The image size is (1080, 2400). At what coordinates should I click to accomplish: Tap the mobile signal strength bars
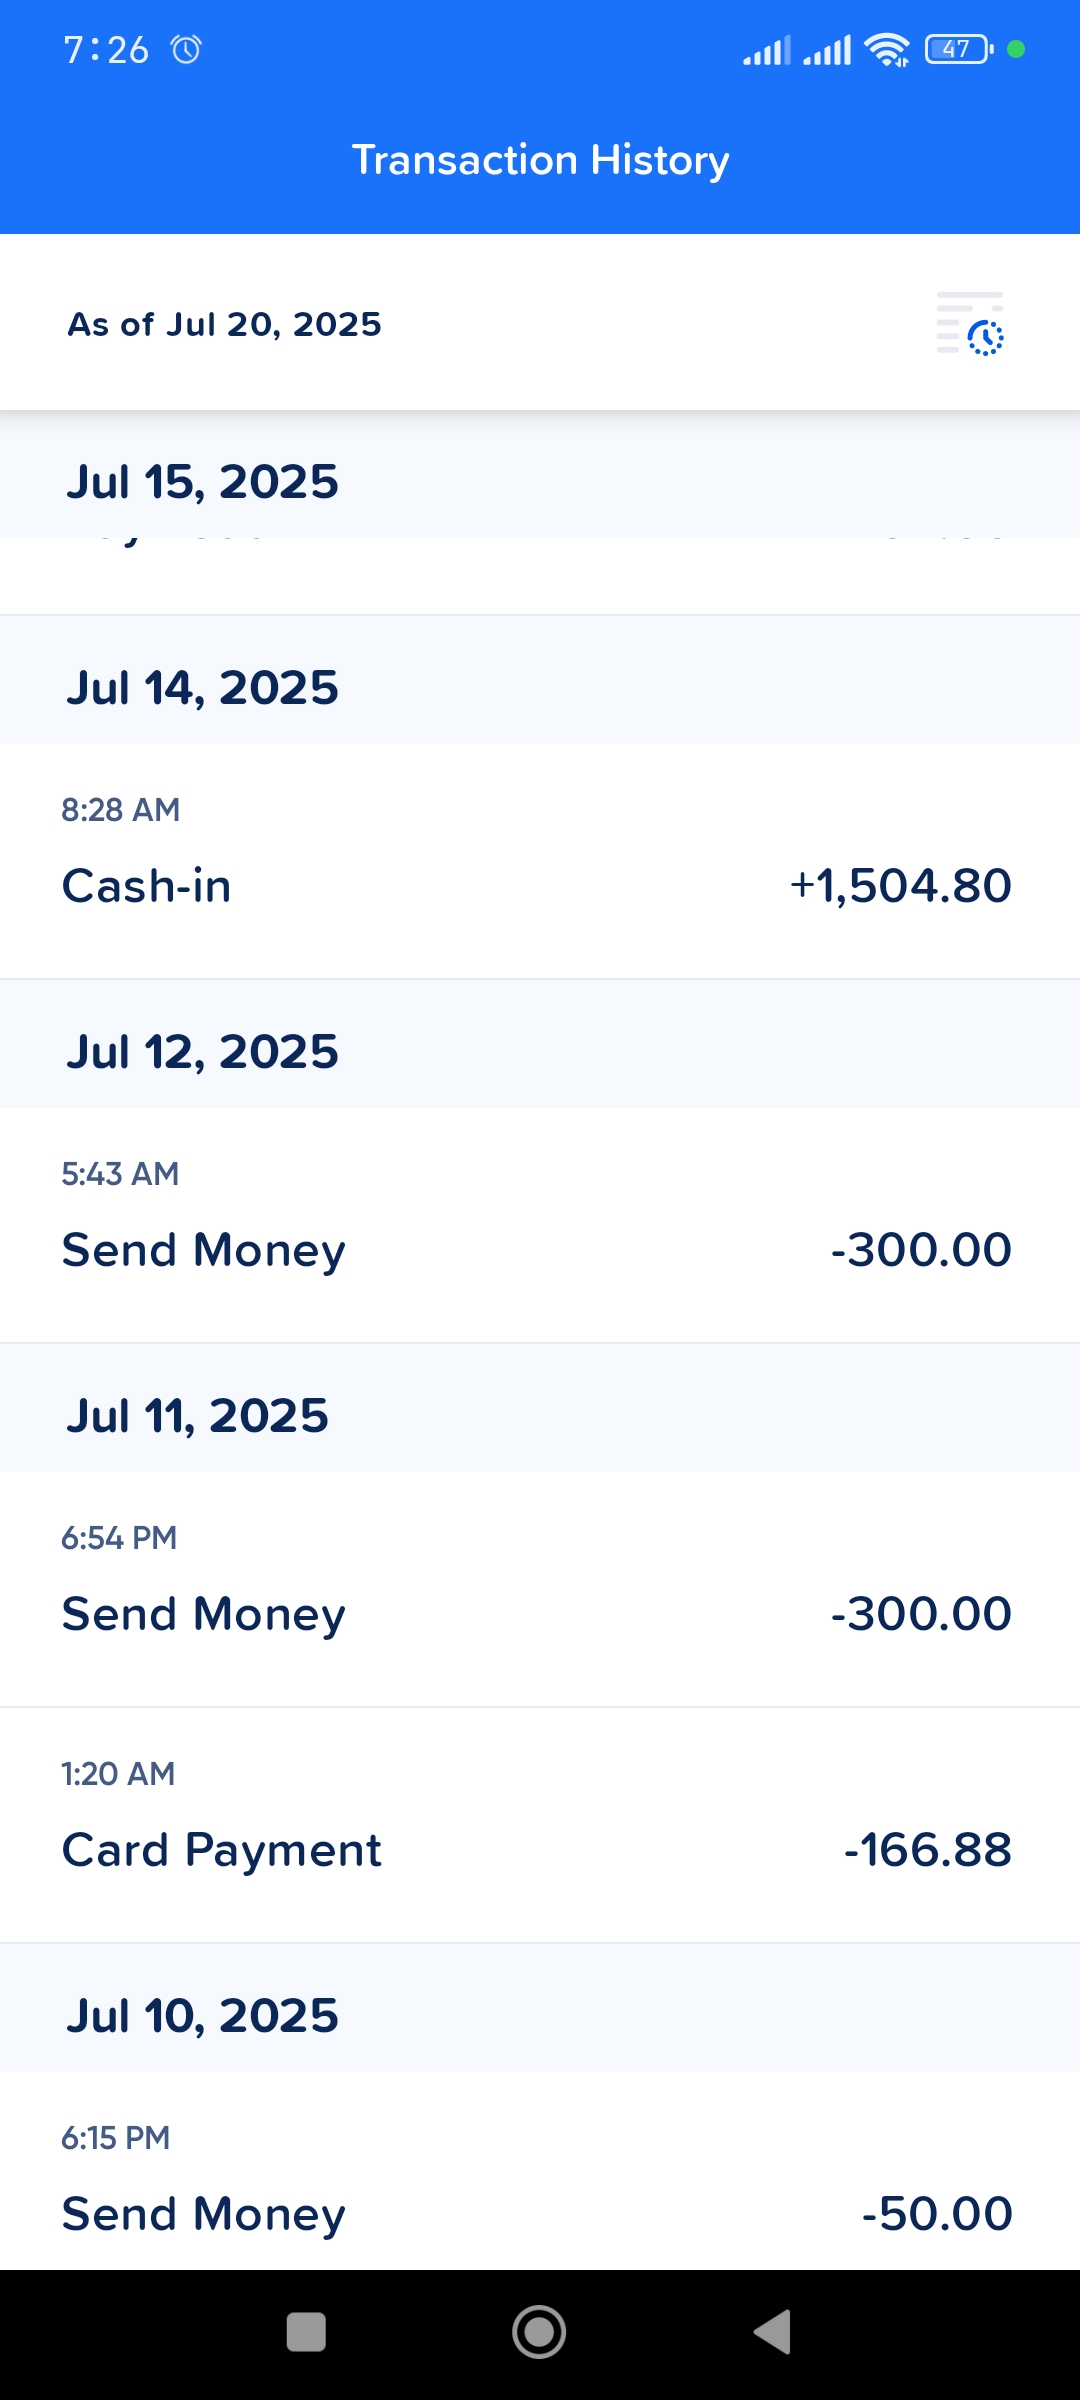[797, 49]
